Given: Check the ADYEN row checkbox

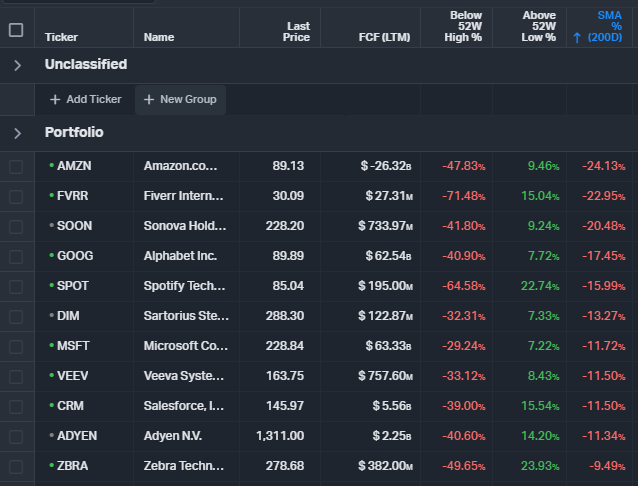Looking at the screenshot, I should 16,437.
